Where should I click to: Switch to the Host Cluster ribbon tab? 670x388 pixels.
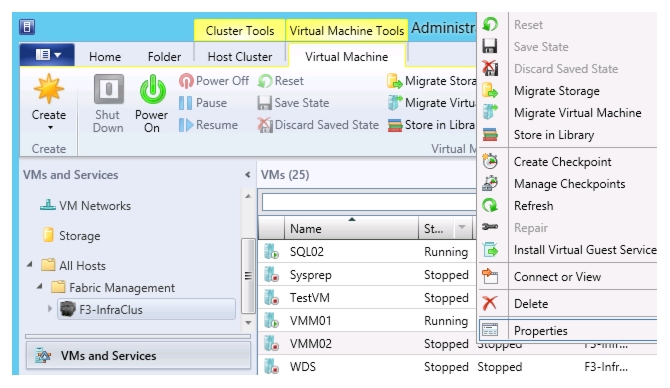[x=240, y=57]
